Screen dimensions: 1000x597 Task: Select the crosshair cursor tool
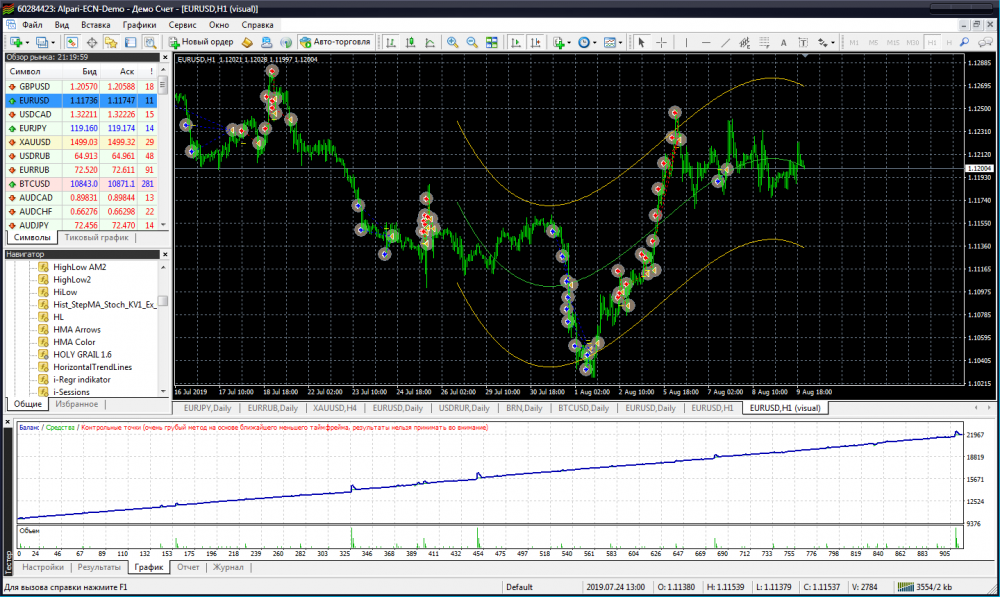click(x=662, y=43)
